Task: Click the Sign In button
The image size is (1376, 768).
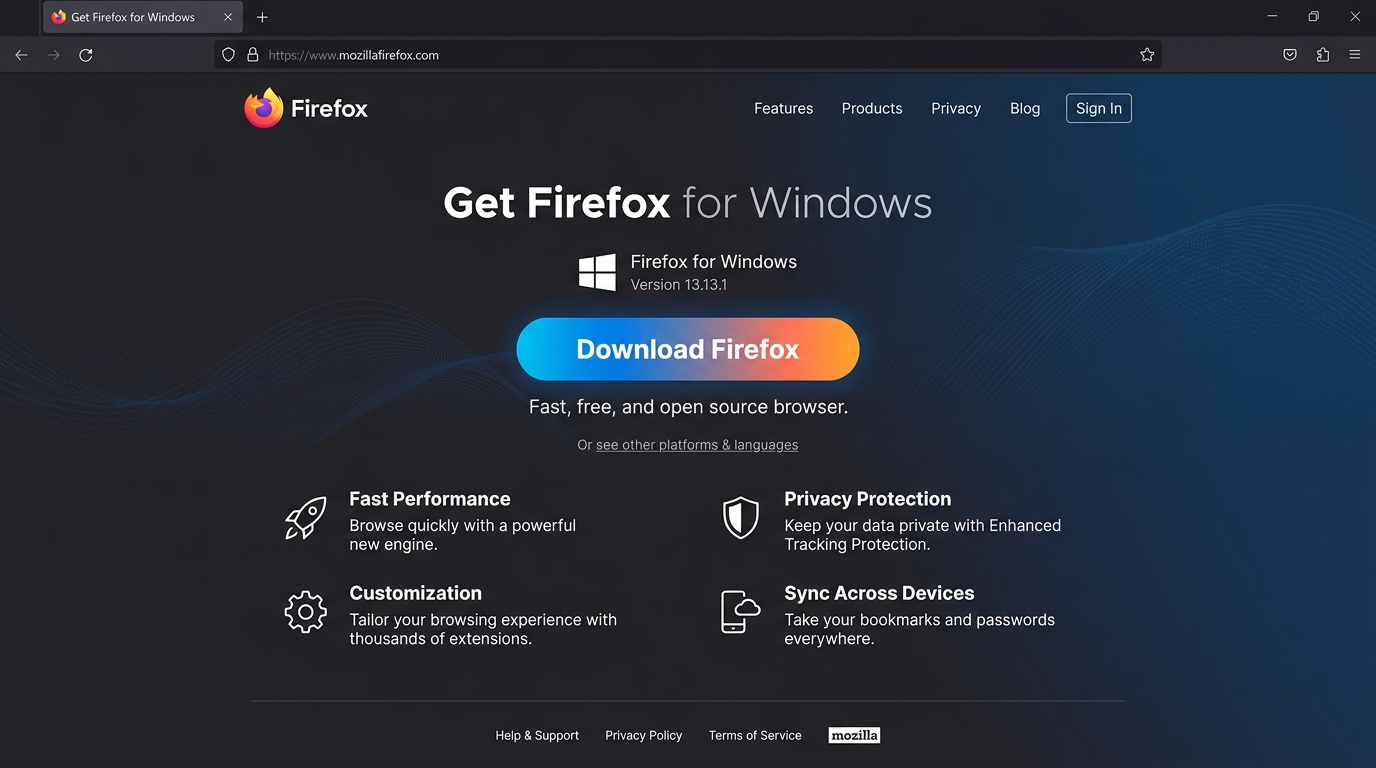Action: coord(1099,108)
